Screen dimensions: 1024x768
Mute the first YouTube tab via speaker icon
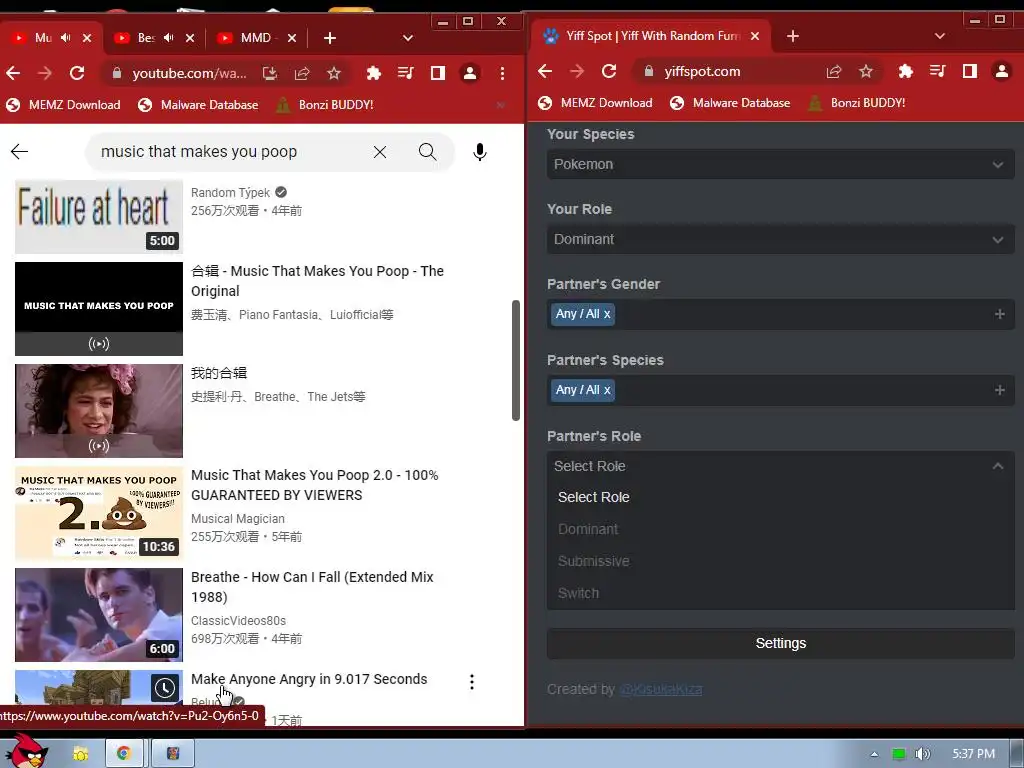coord(66,38)
